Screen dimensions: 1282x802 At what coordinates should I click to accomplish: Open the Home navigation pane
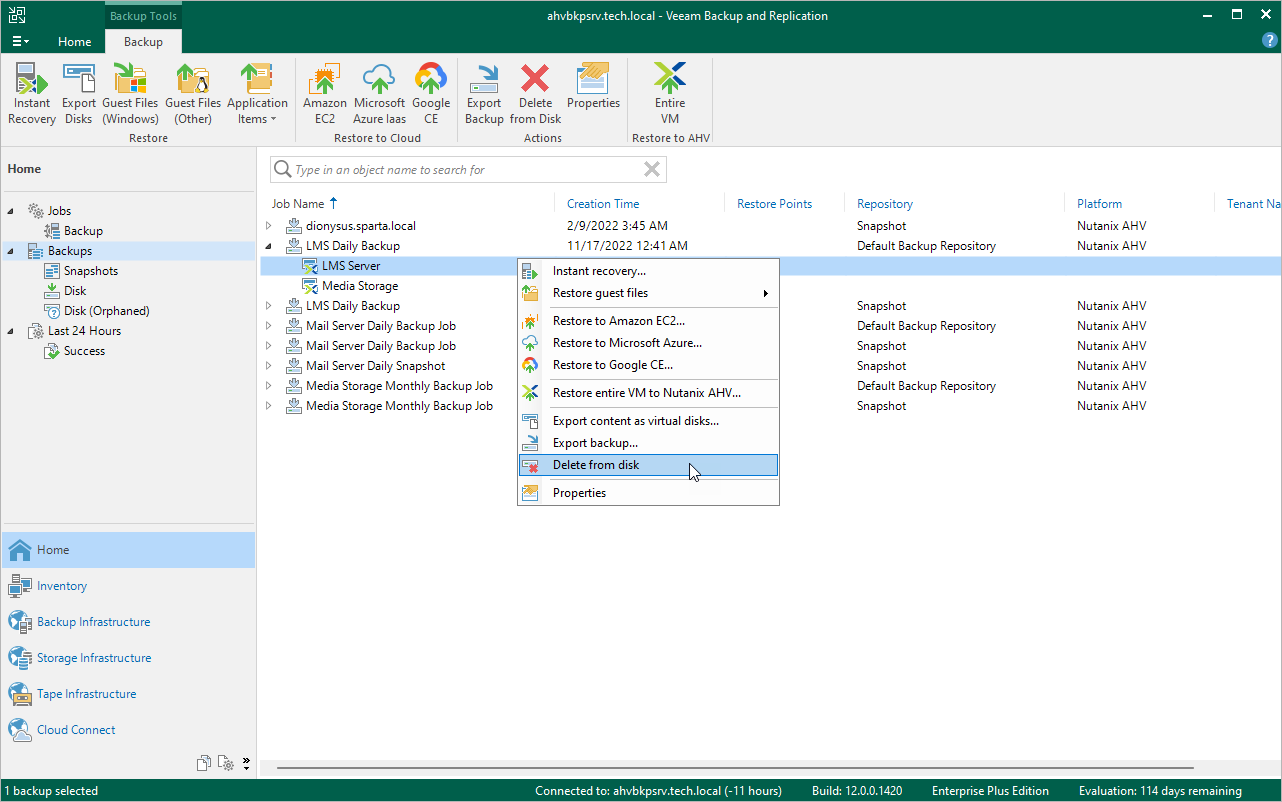pyautogui.click(x=128, y=550)
